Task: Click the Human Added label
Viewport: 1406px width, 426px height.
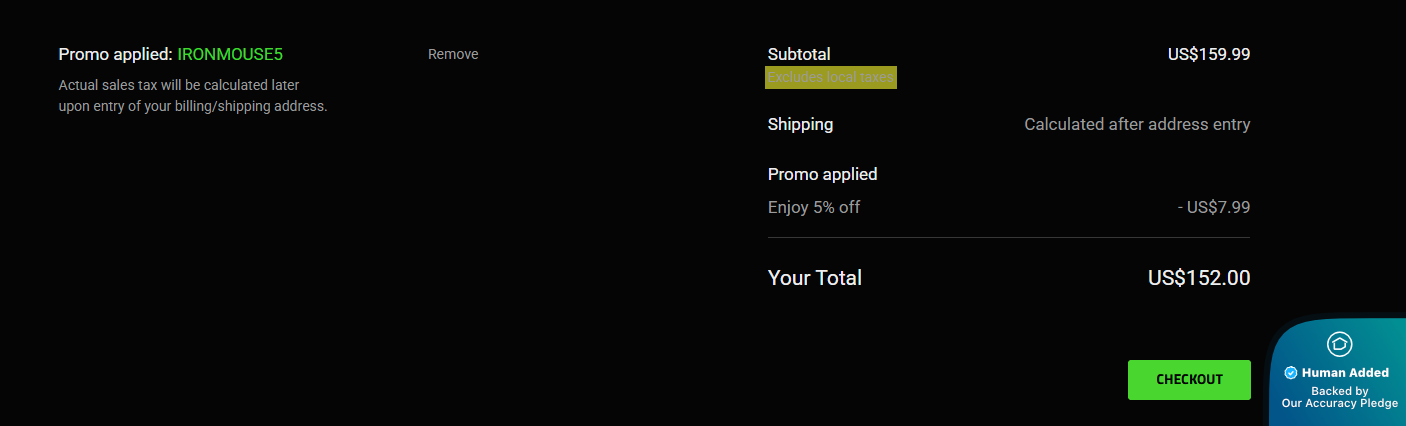Action: (1345, 373)
